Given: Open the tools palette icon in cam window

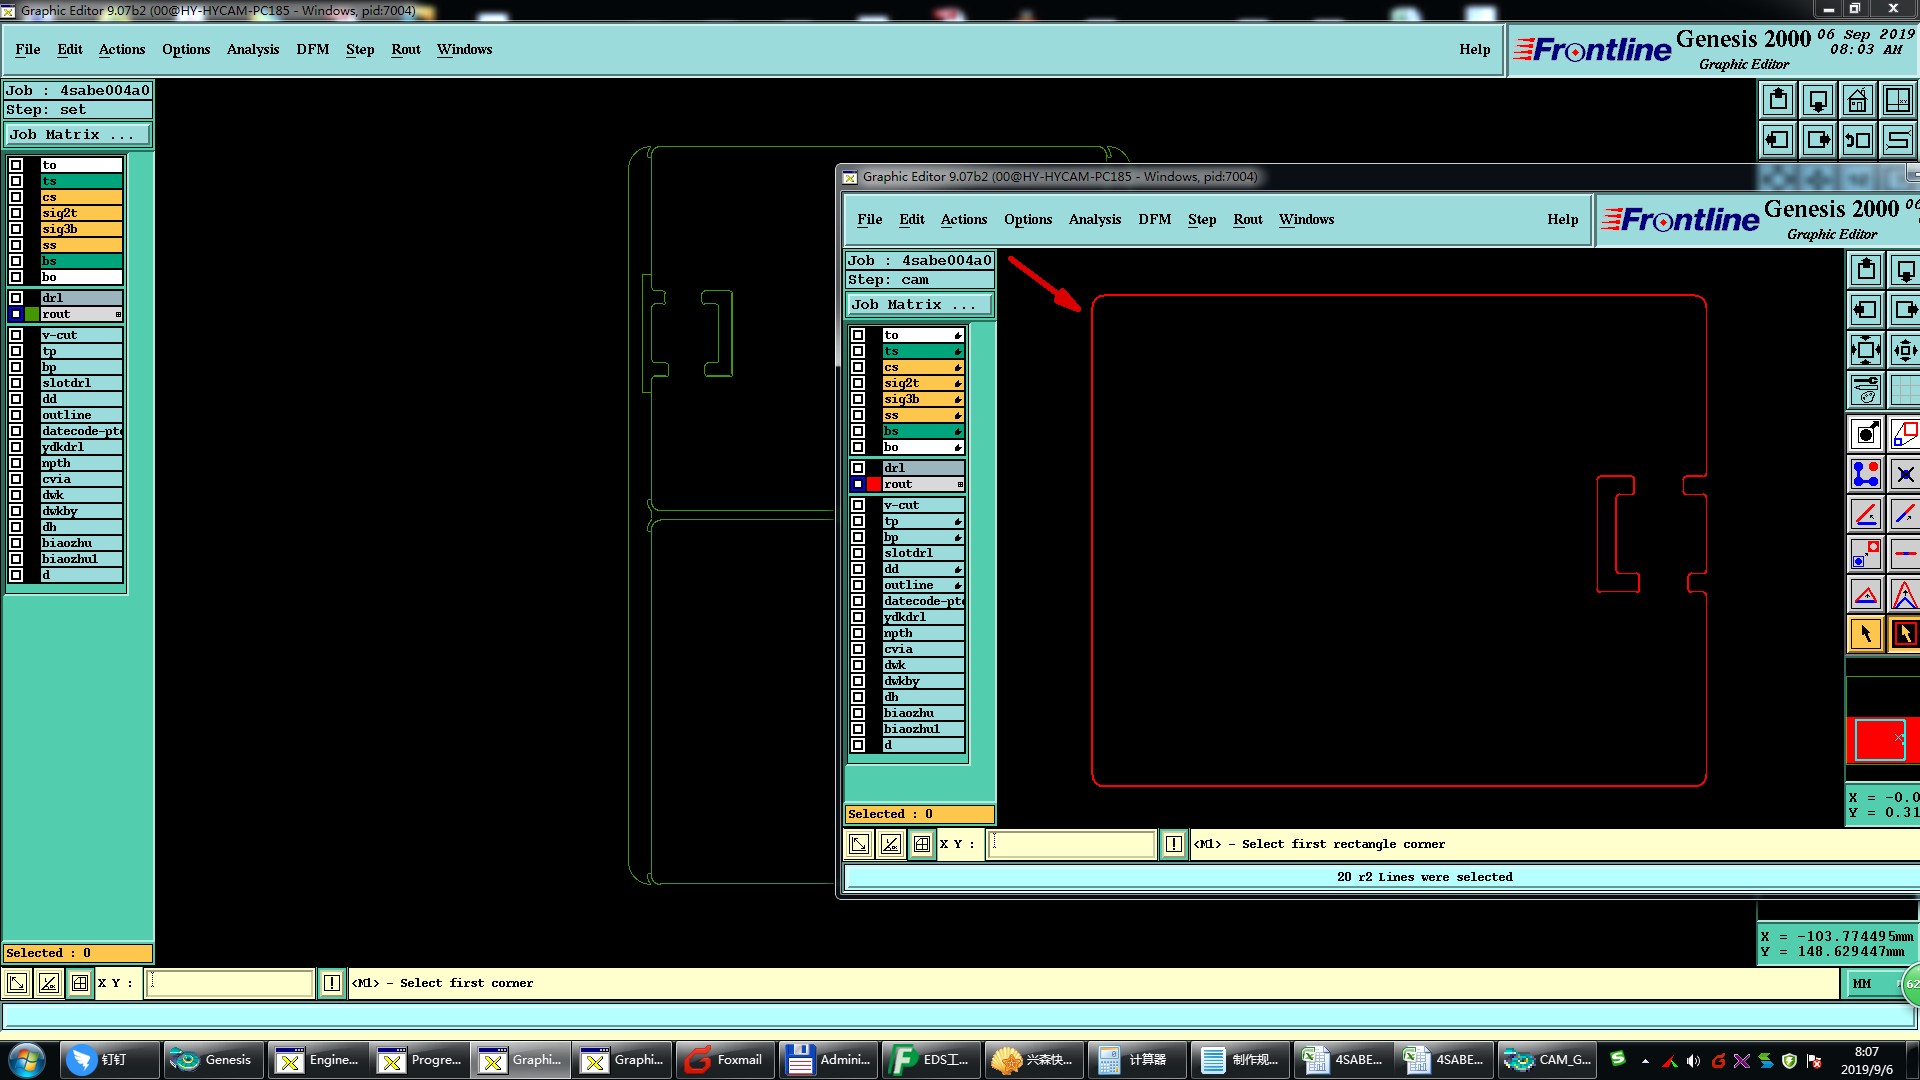Looking at the screenshot, I should click(1866, 390).
